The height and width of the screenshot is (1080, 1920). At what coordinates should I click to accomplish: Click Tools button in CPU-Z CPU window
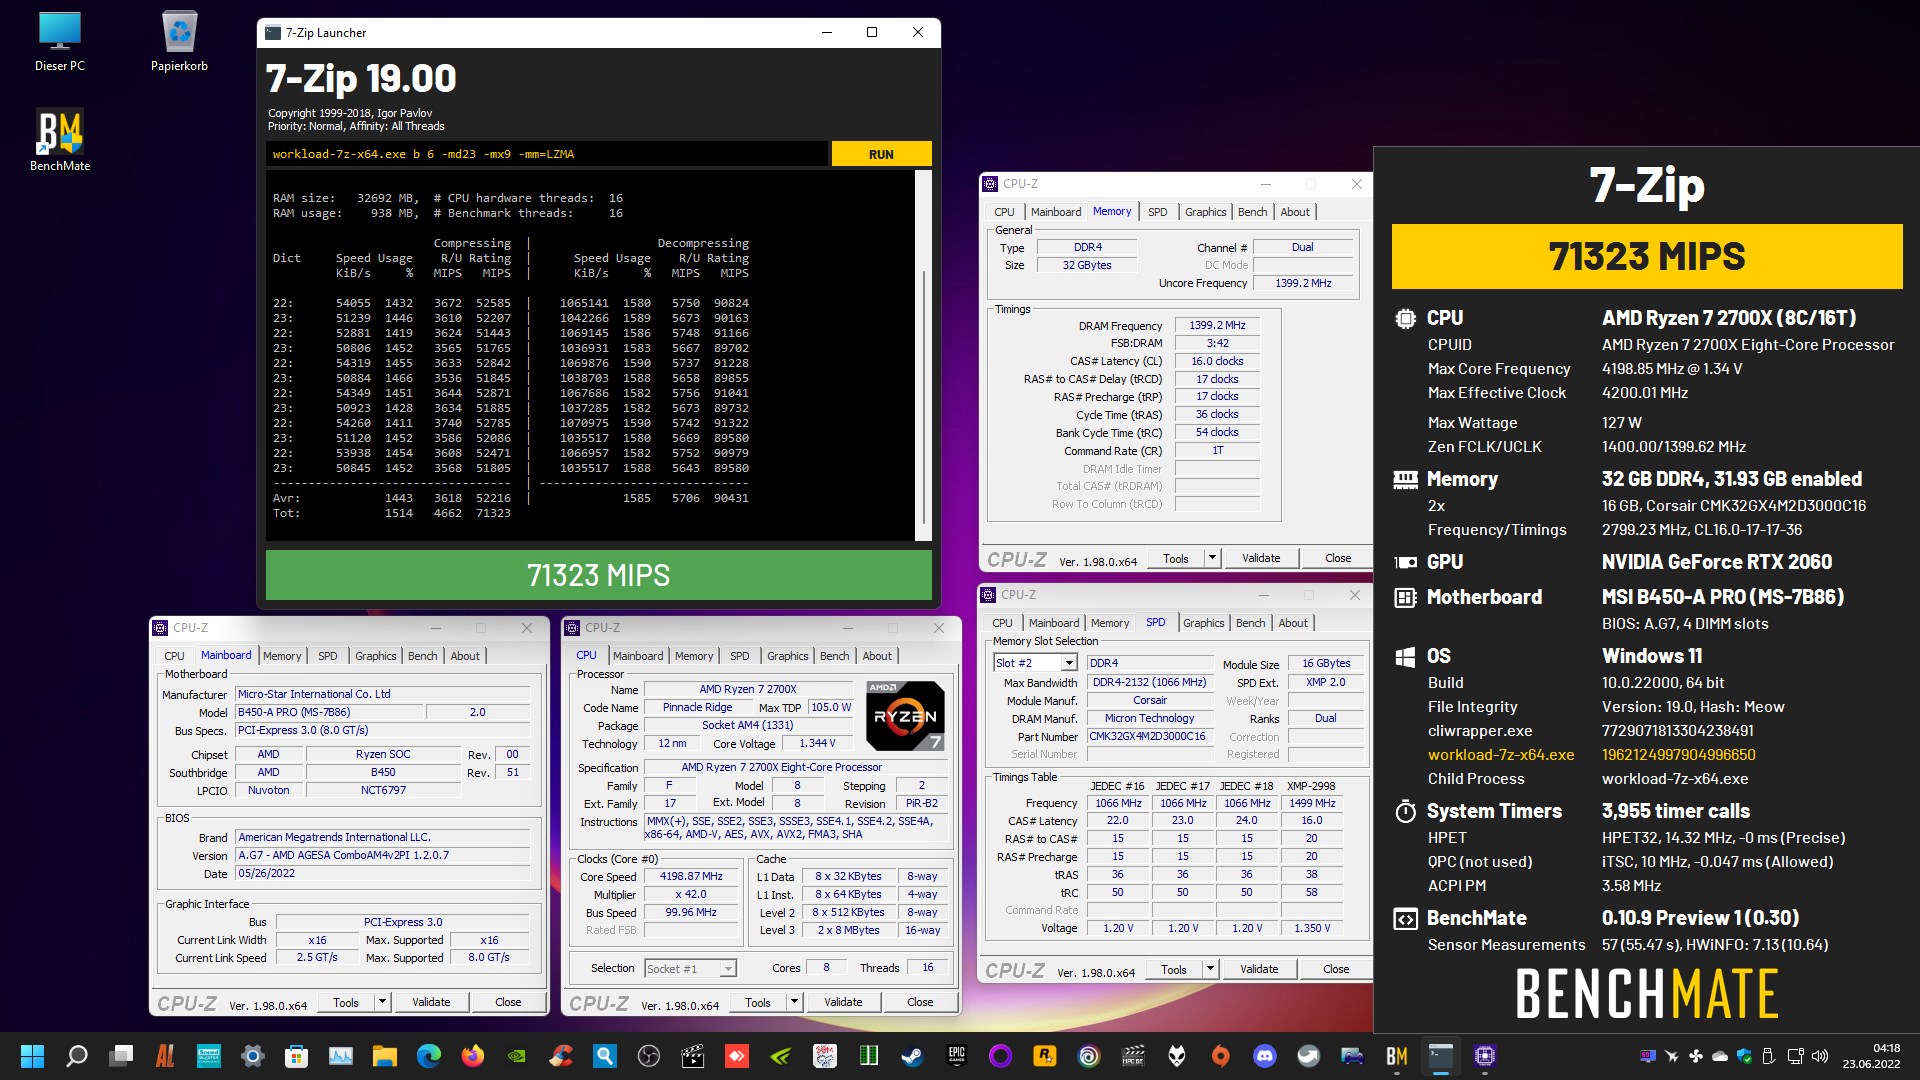point(758,1002)
